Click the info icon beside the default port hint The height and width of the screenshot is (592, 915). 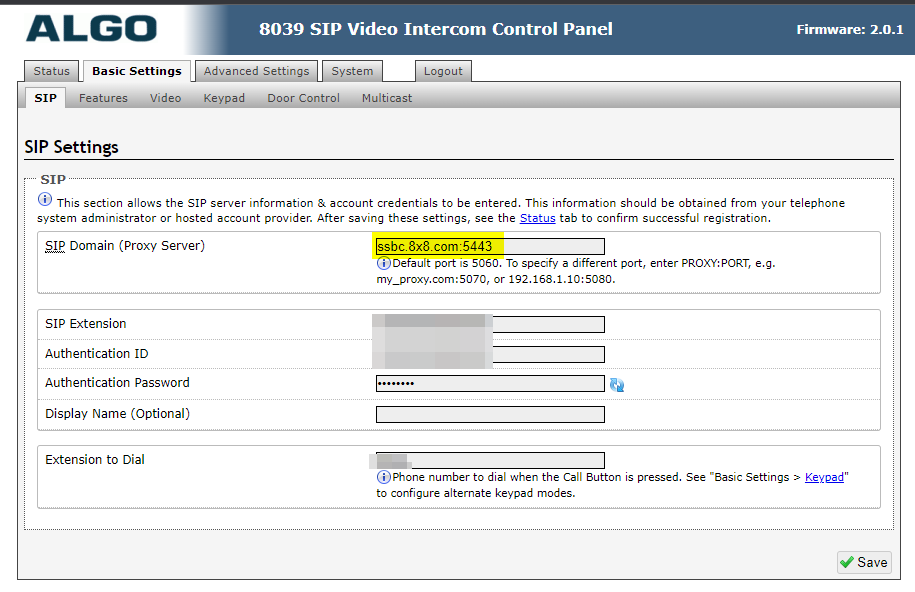[x=383, y=263]
